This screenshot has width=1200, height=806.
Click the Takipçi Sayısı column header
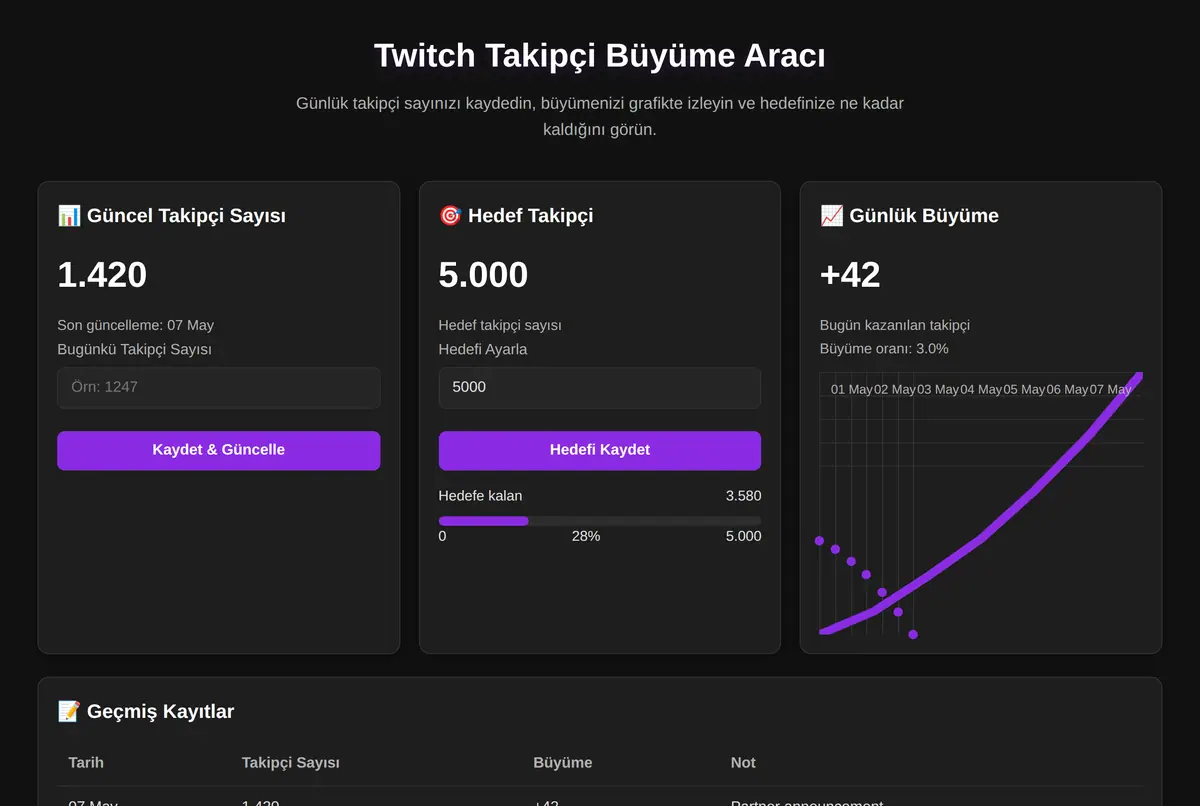pos(291,762)
